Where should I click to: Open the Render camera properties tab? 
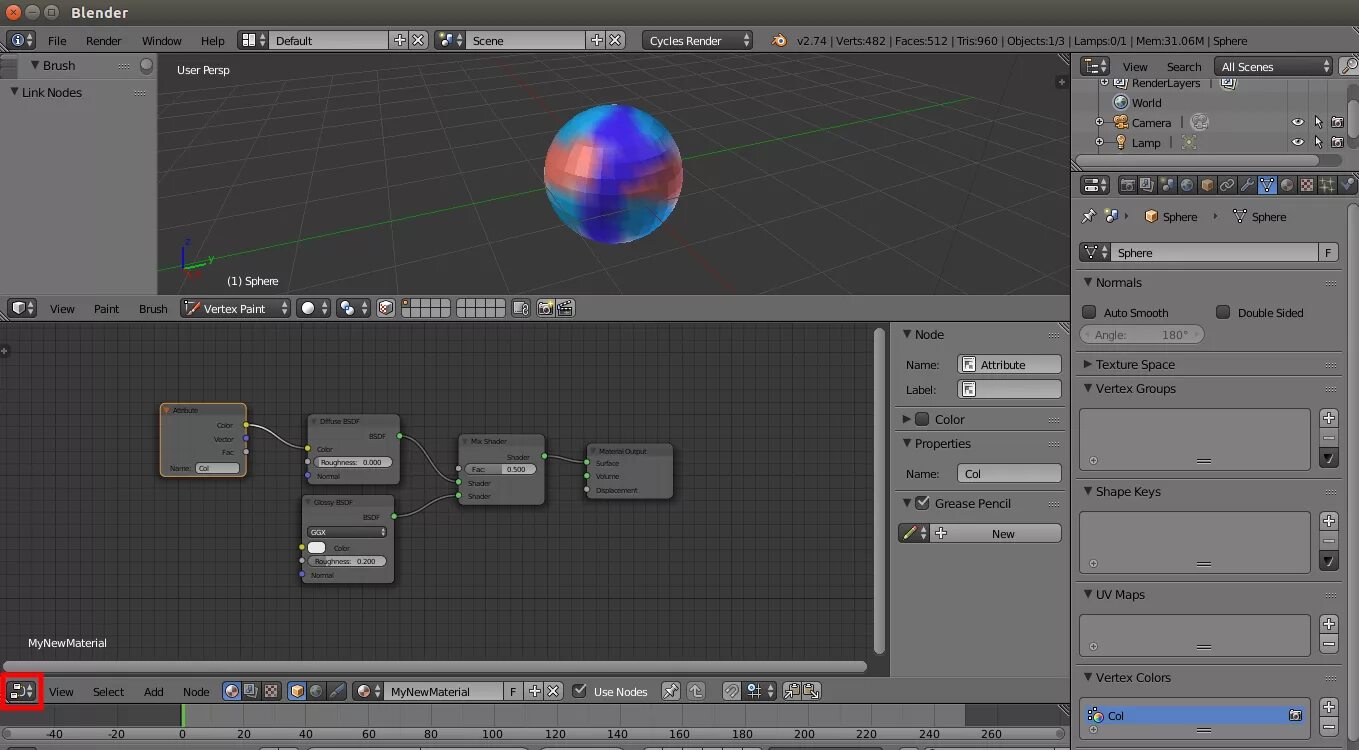click(x=1127, y=185)
